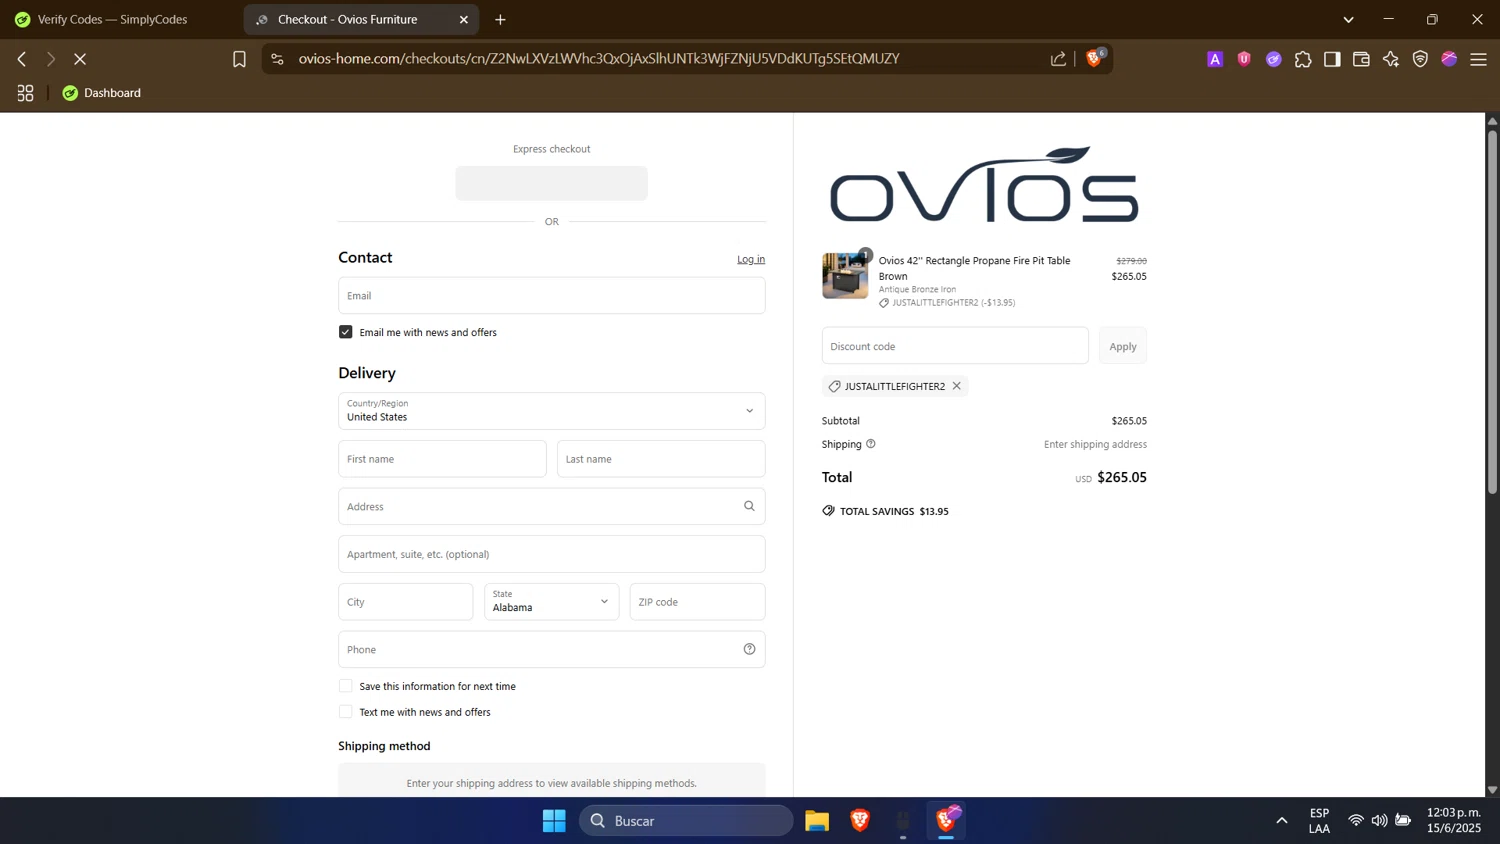Click the address bar URL
1500x844 pixels.
[x=599, y=59]
